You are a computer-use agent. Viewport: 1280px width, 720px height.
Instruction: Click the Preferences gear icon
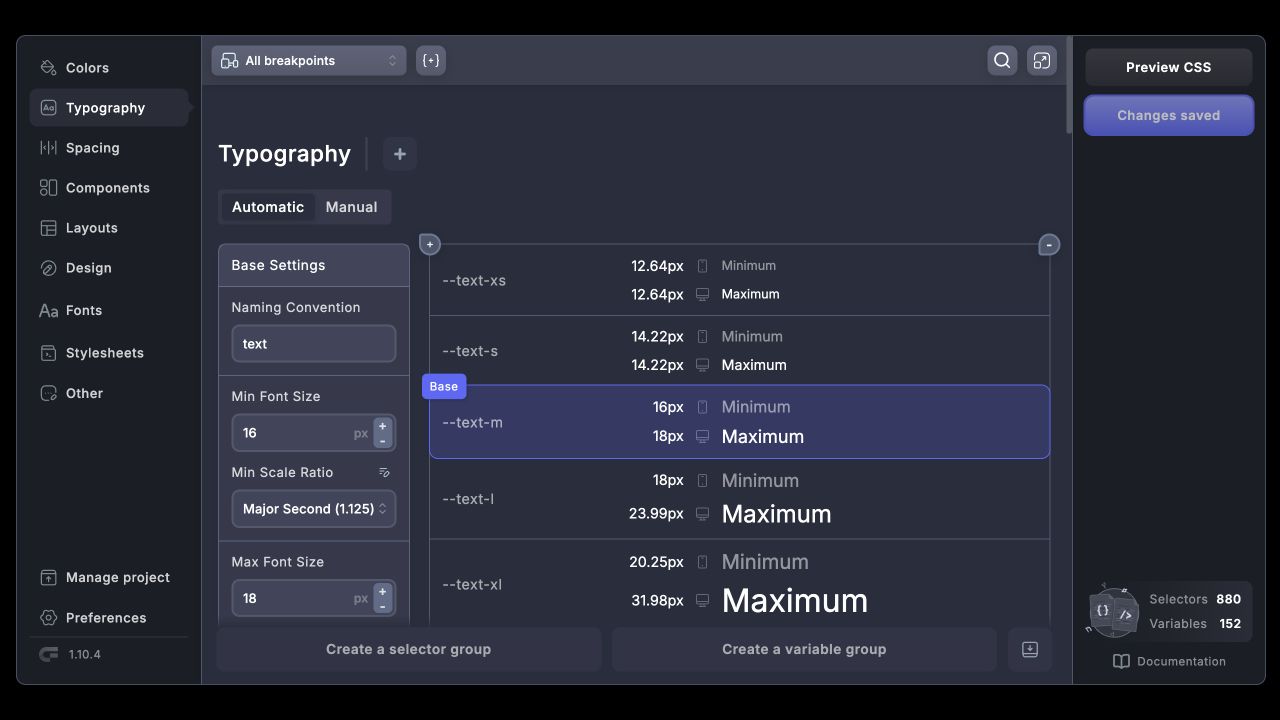point(48,618)
